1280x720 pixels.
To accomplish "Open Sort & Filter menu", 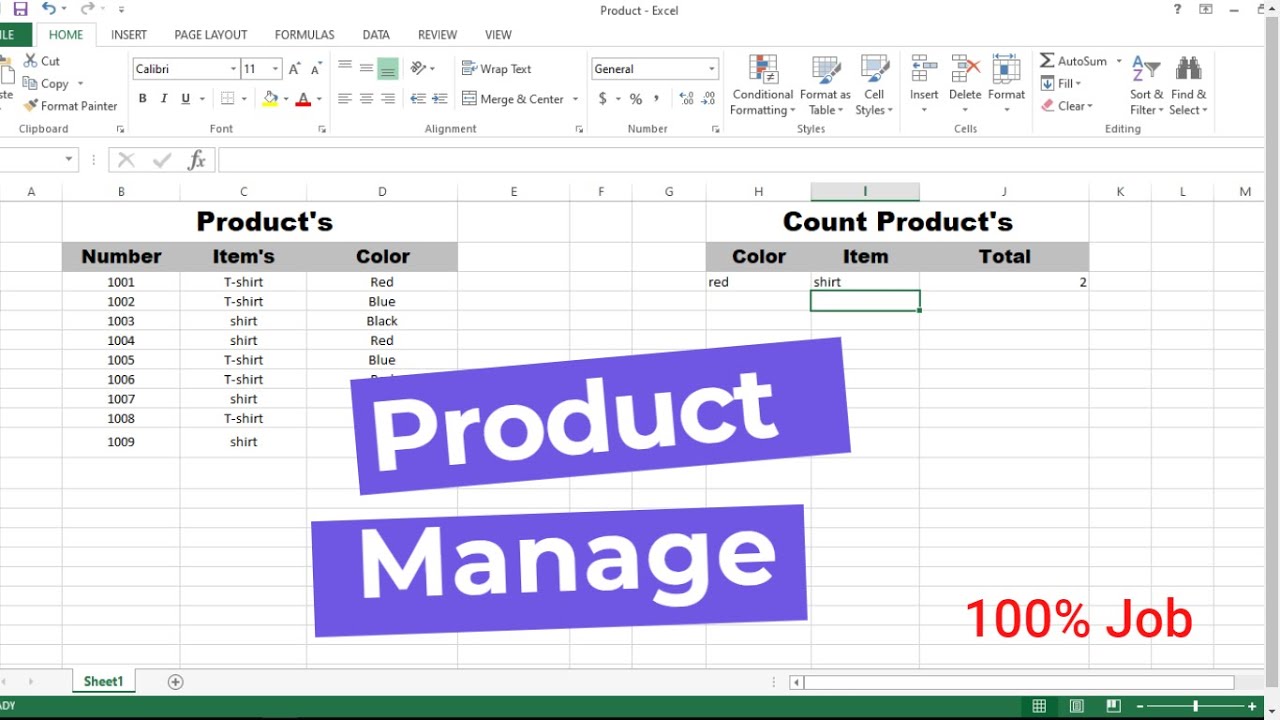I will (x=1146, y=86).
